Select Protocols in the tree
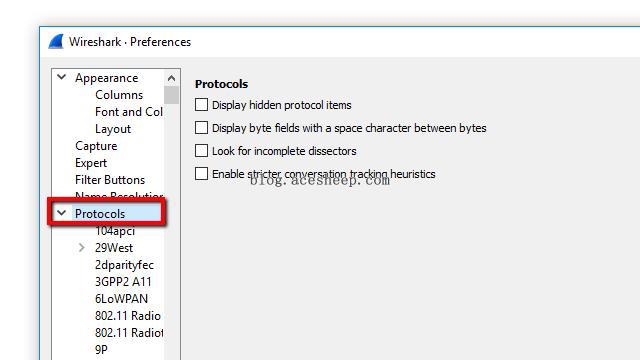Screen dimensions: 640x360 tap(100, 213)
